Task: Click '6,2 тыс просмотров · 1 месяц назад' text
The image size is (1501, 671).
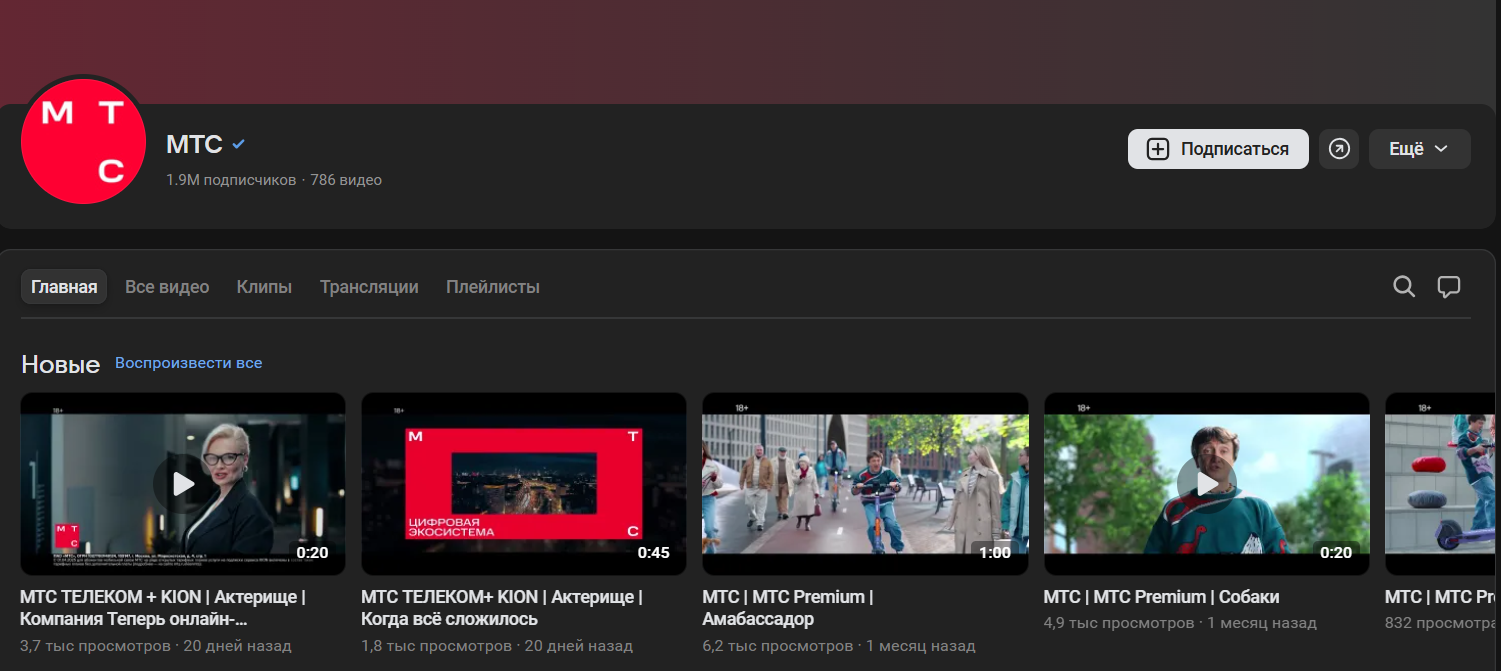Action: (x=839, y=646)
